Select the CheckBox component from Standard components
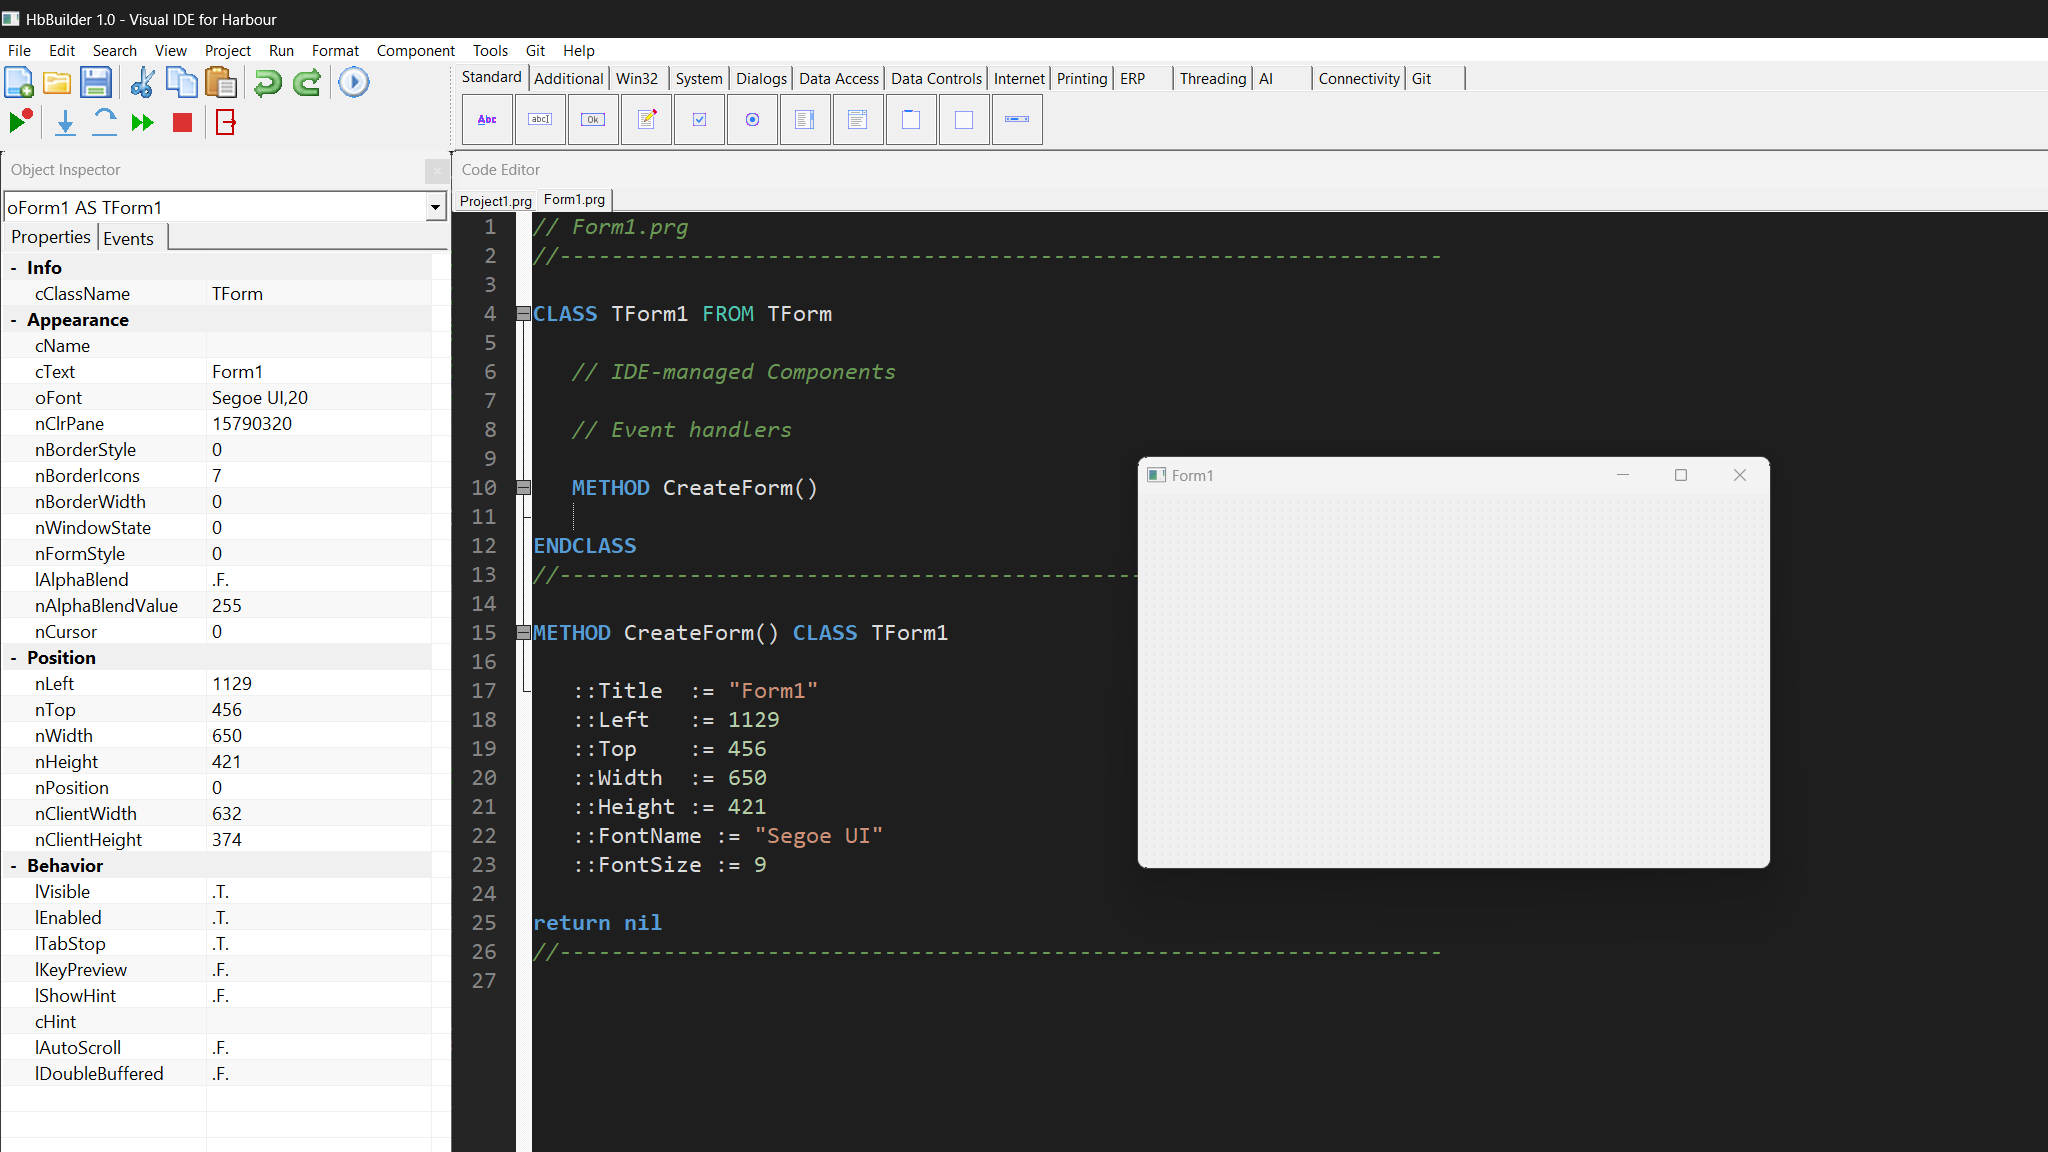 (x=699, y=119)
